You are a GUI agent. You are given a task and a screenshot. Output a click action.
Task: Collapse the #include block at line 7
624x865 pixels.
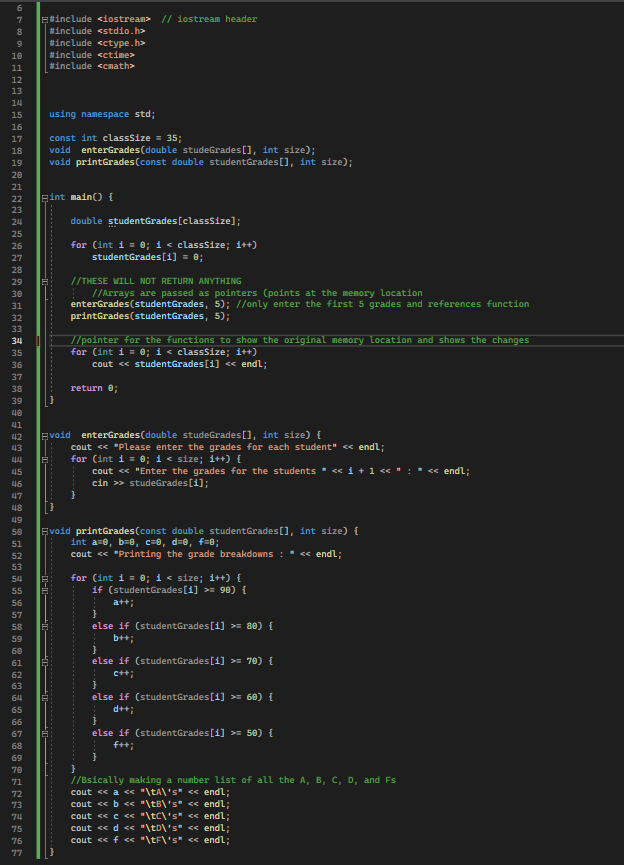[45, 20]
